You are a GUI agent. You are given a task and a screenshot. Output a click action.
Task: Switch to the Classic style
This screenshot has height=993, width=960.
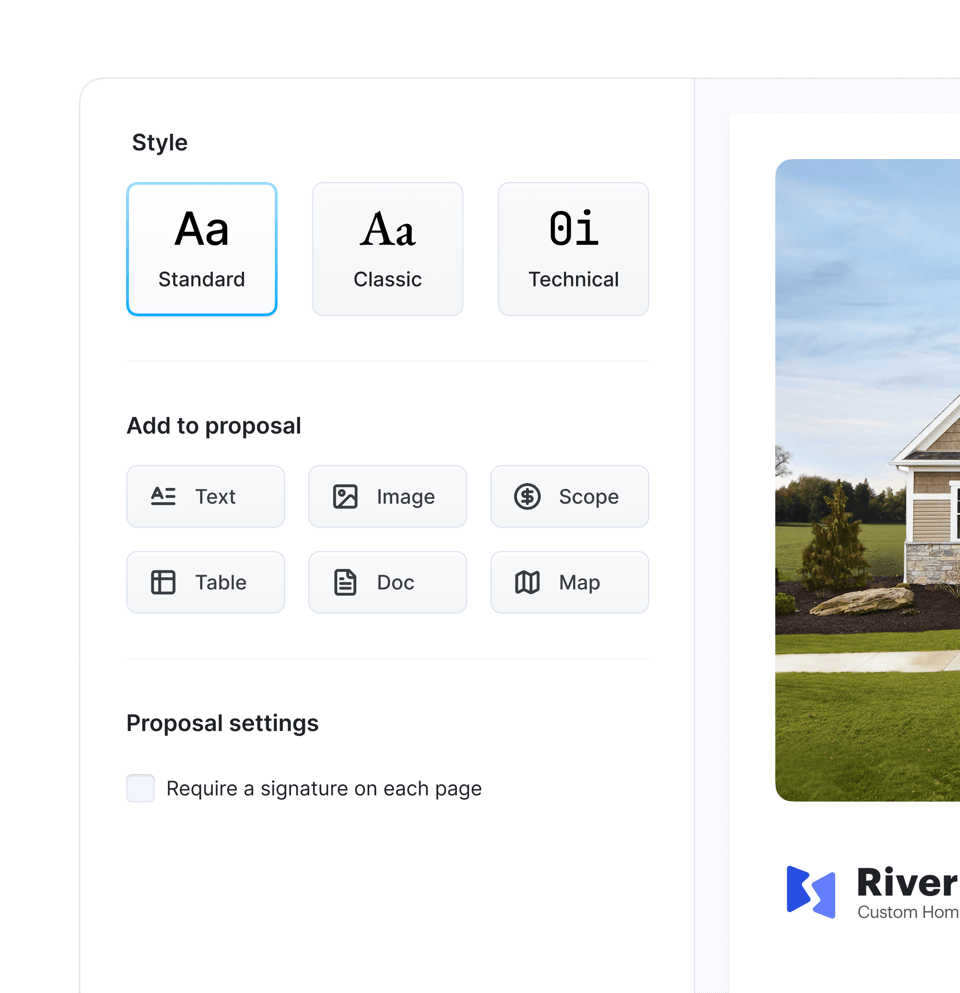coord(387,249)
